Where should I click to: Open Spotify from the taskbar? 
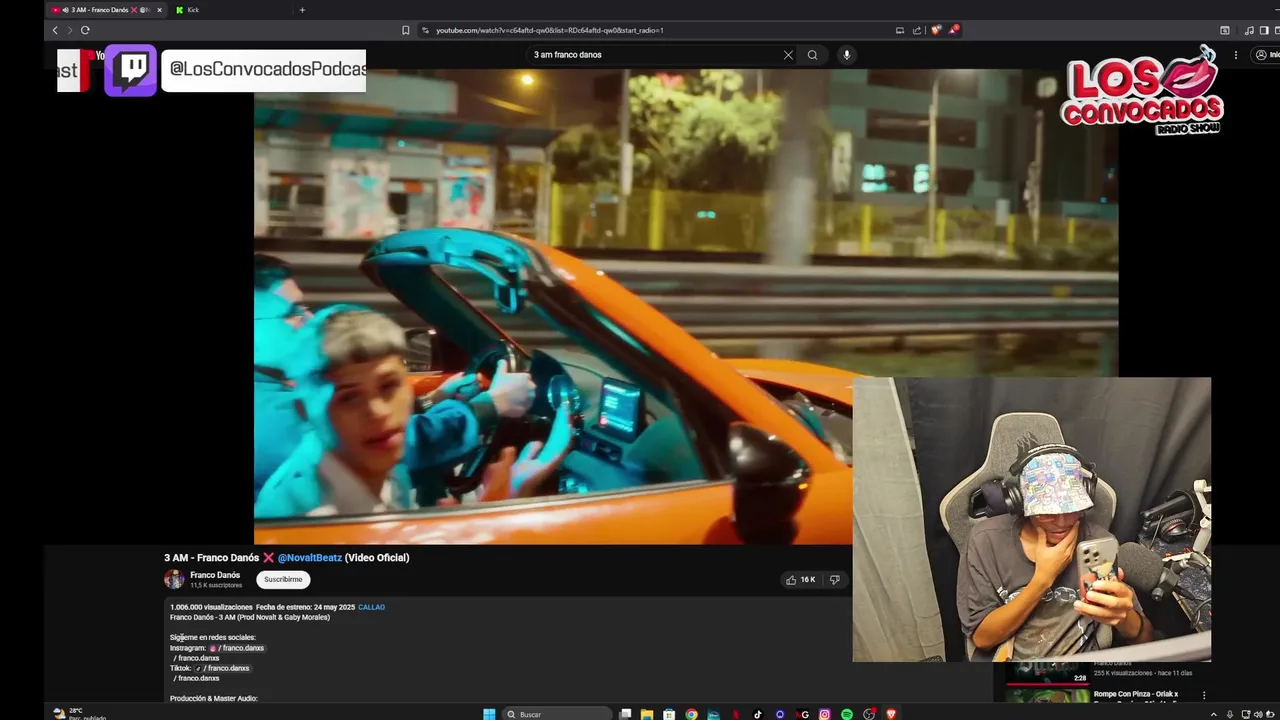pos(847,714)
